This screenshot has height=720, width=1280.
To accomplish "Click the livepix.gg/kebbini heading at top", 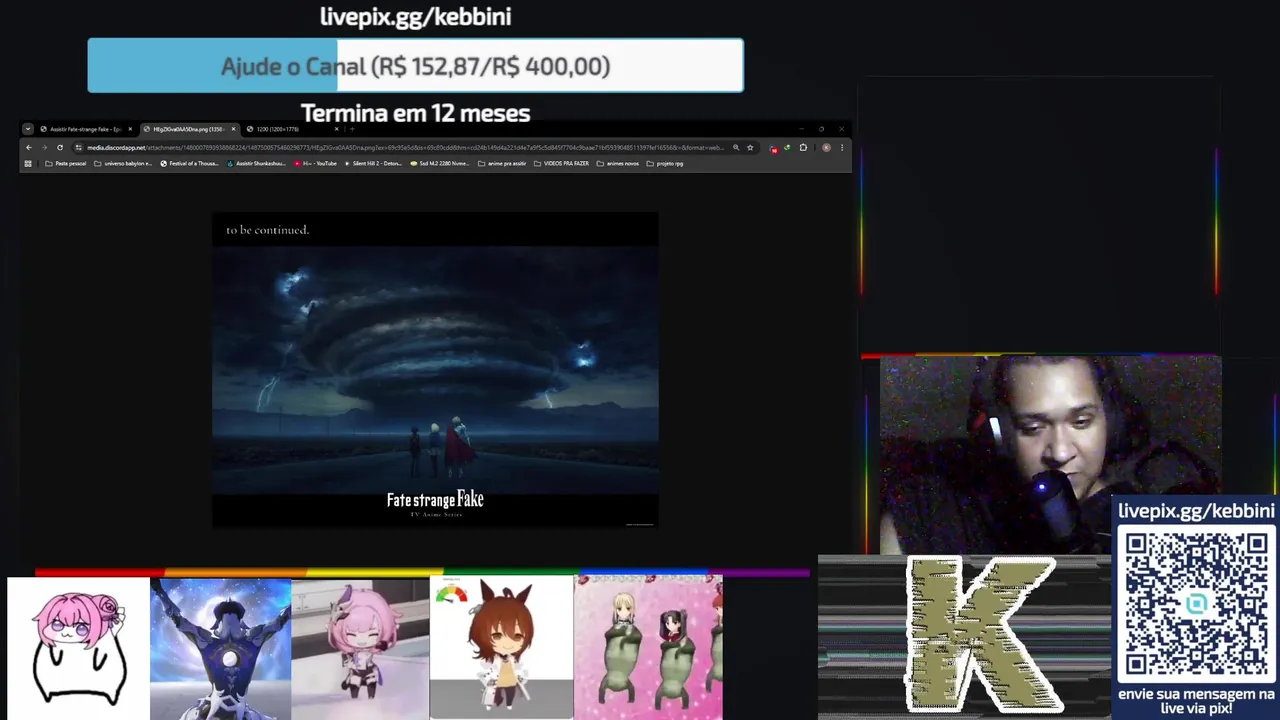I will click(415, 17).
